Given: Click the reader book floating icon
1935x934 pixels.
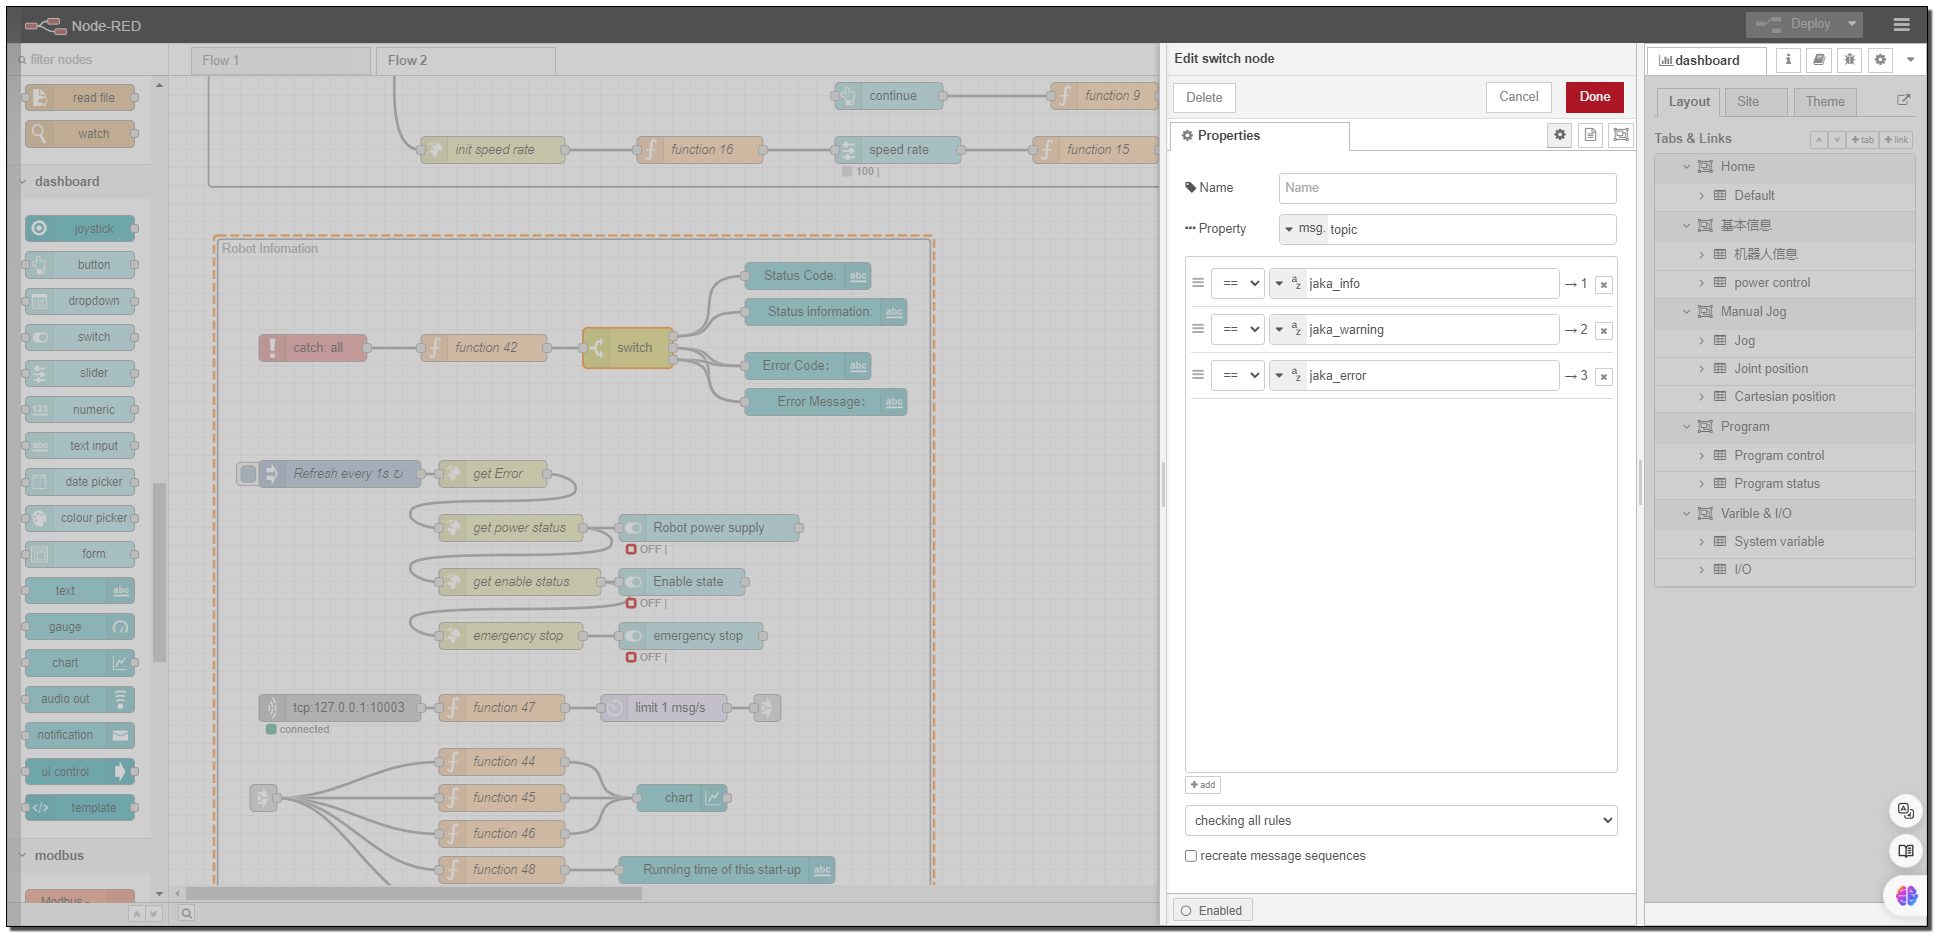Looking at the screenshot, I should pyautogui.click(x=1906, y=851).
